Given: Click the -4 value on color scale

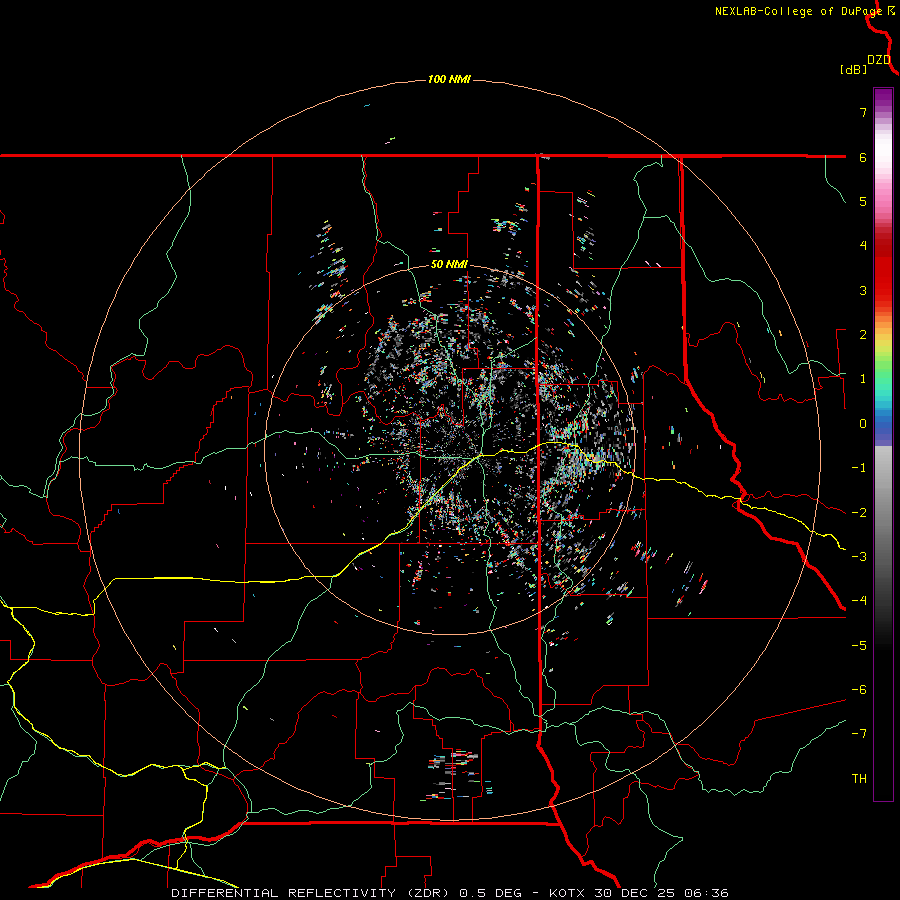Looking at the screenshot, I should click(x=859, y=601).
